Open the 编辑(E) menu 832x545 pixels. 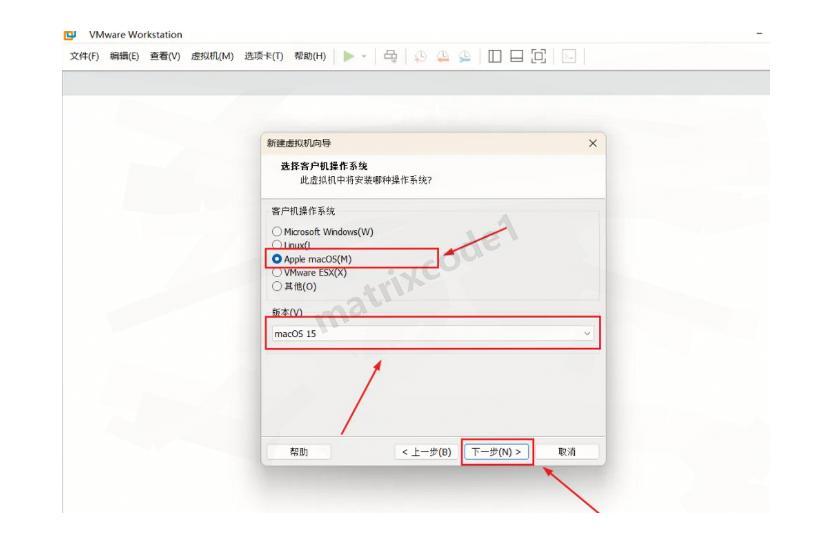click(x=124, y=56)
